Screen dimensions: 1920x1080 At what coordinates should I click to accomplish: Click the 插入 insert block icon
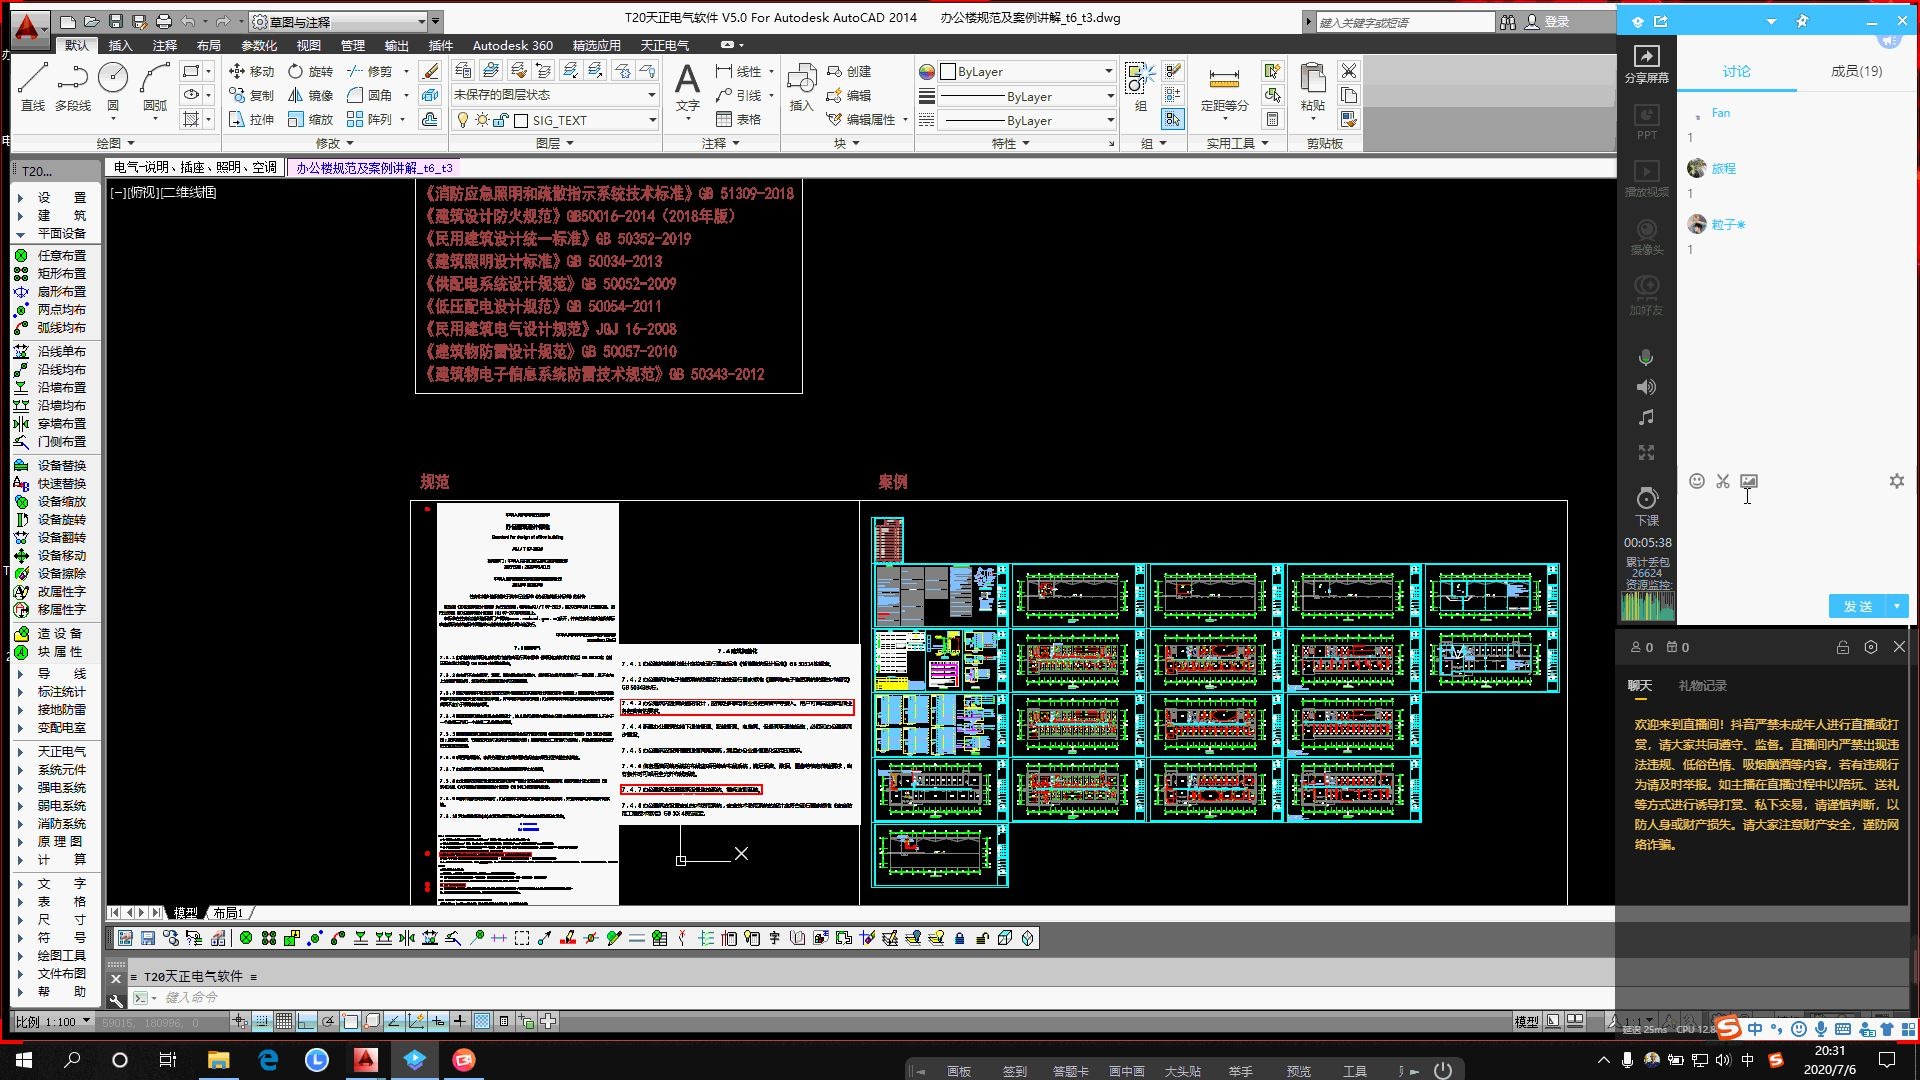tap(801, 87)
